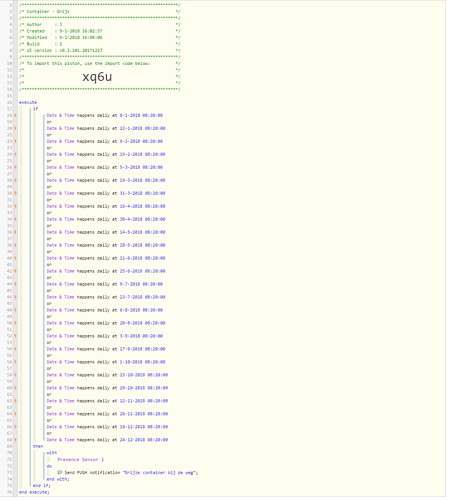The height and width of the screenshot is (500, 449).
Task: Click the lightning bolt icon on line 18
Action: pos(15,115)
